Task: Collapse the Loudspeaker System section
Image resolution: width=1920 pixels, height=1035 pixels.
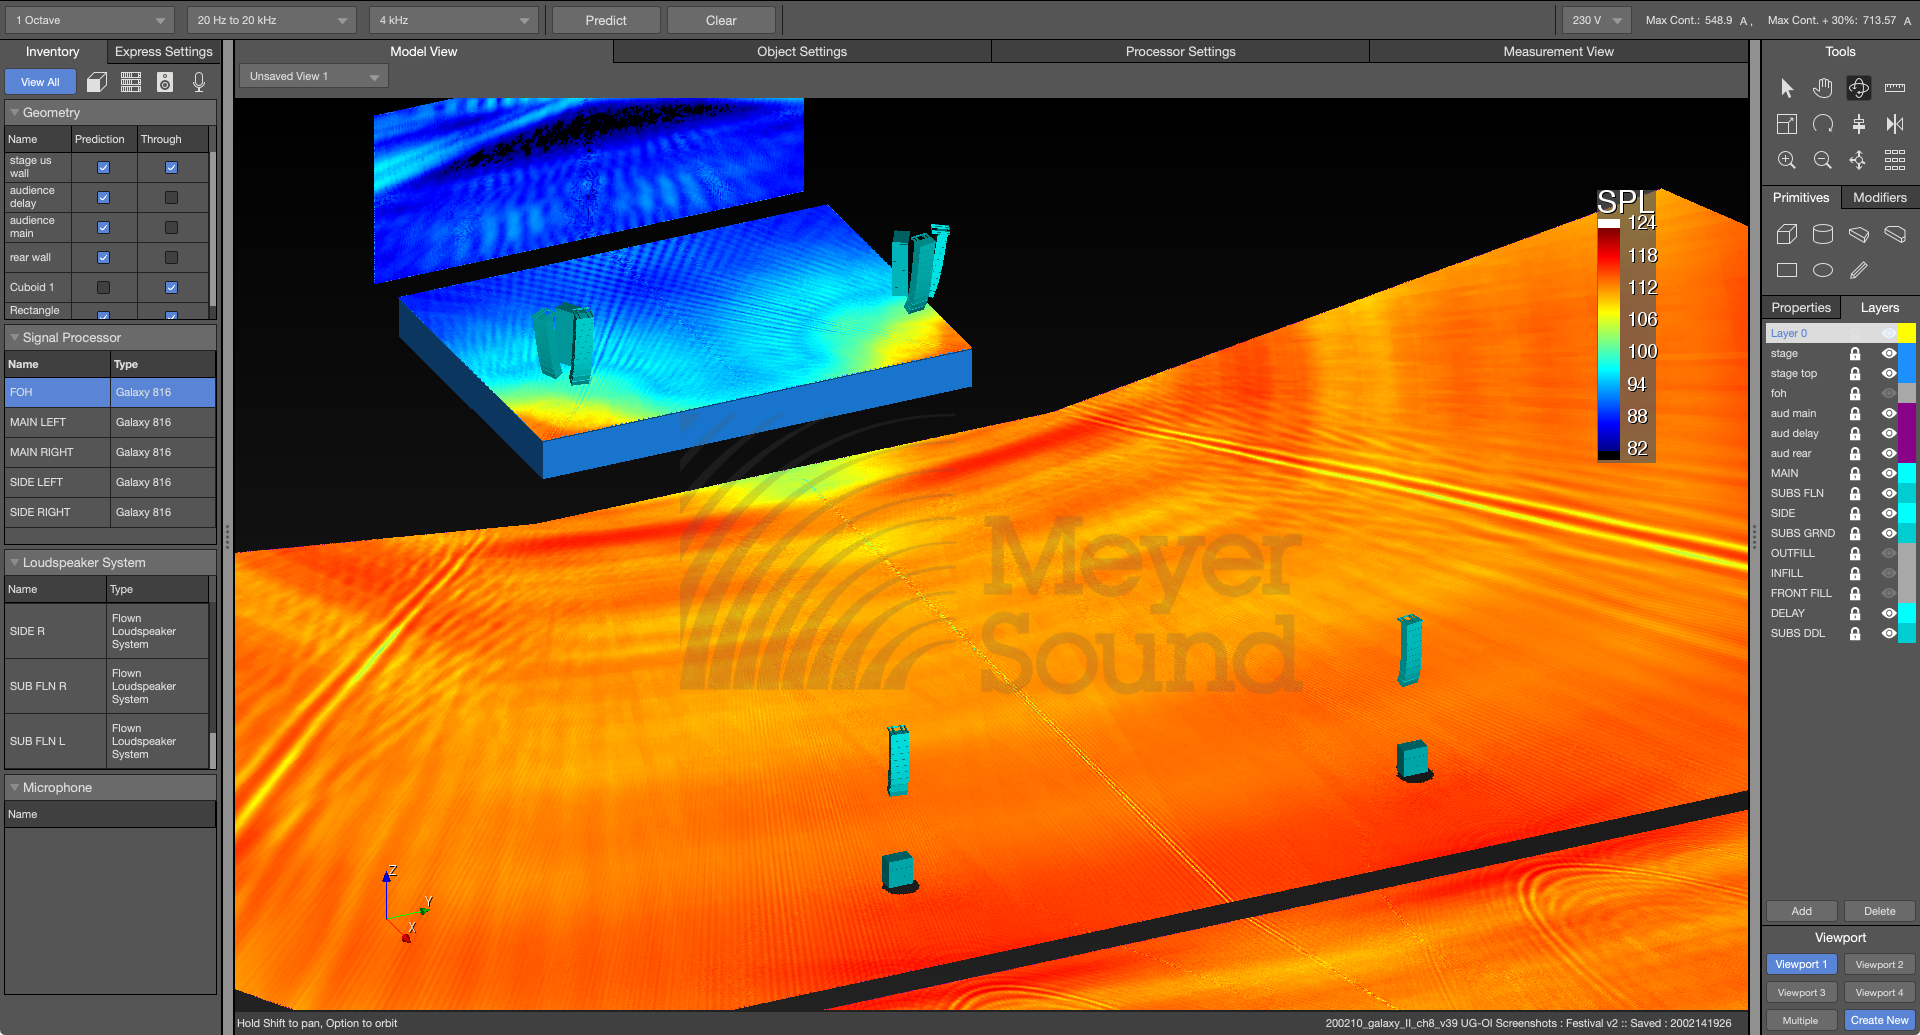Action: [x=15, y=563]
